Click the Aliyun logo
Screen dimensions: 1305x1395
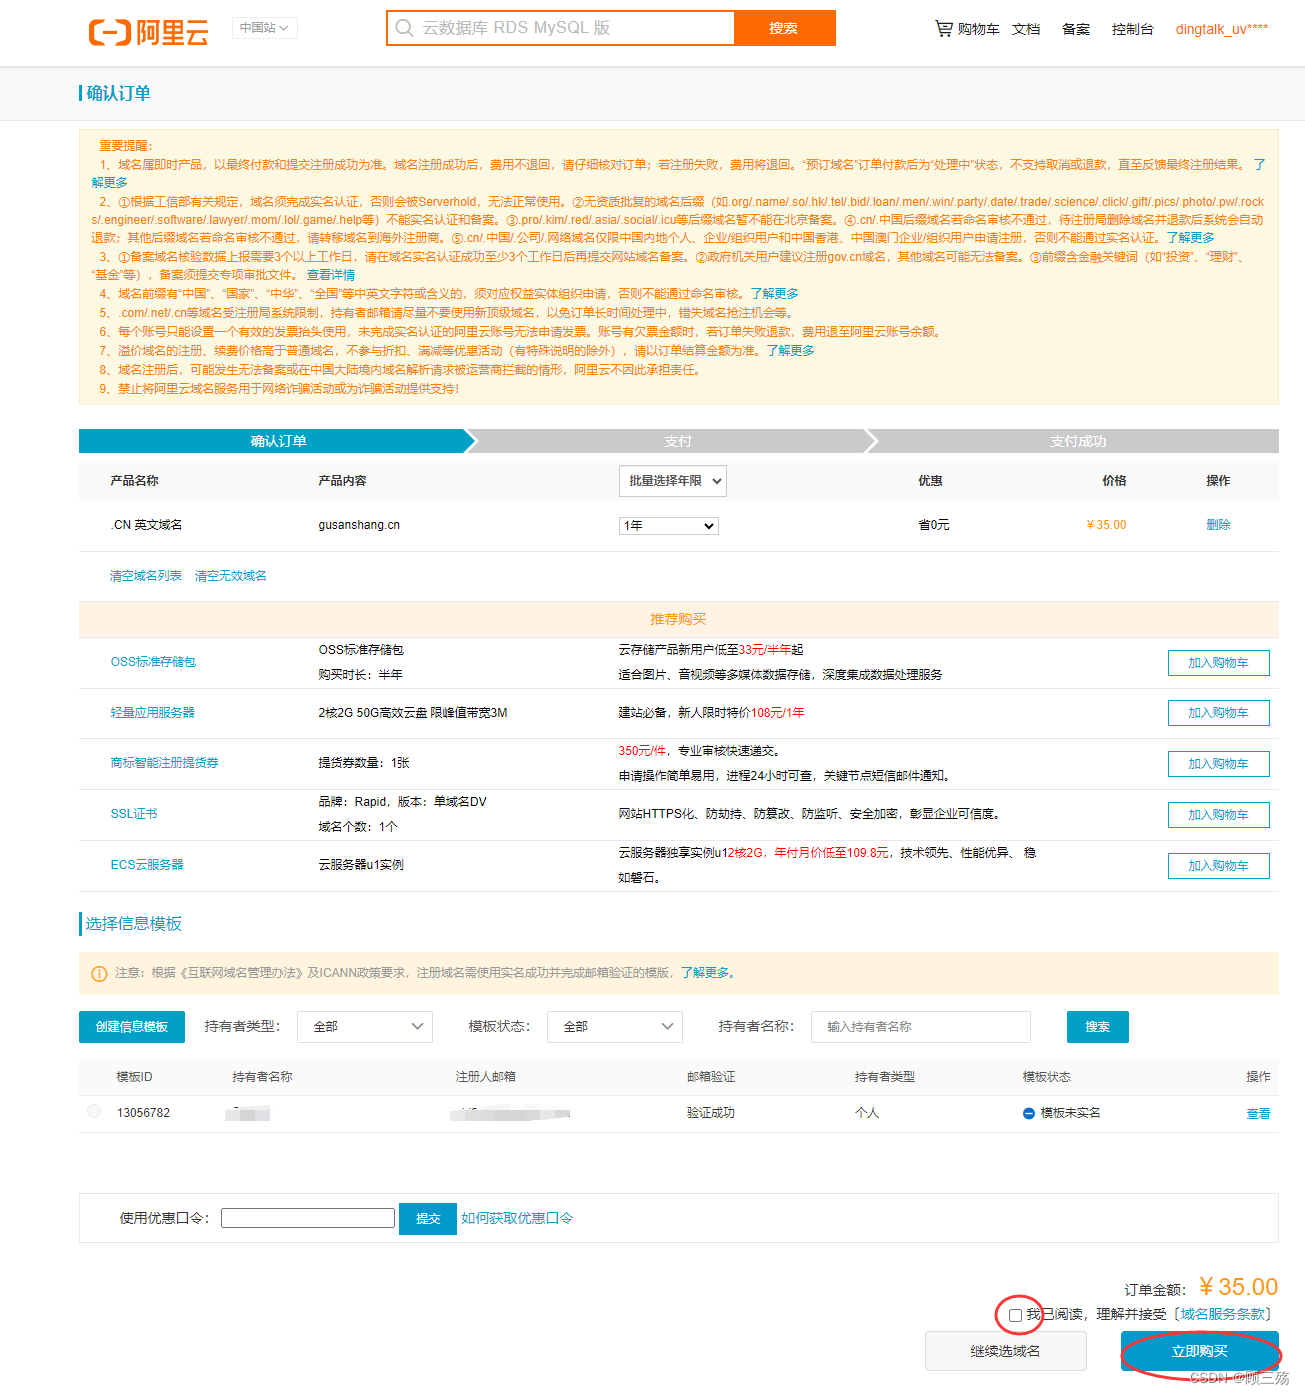point(149,32)
